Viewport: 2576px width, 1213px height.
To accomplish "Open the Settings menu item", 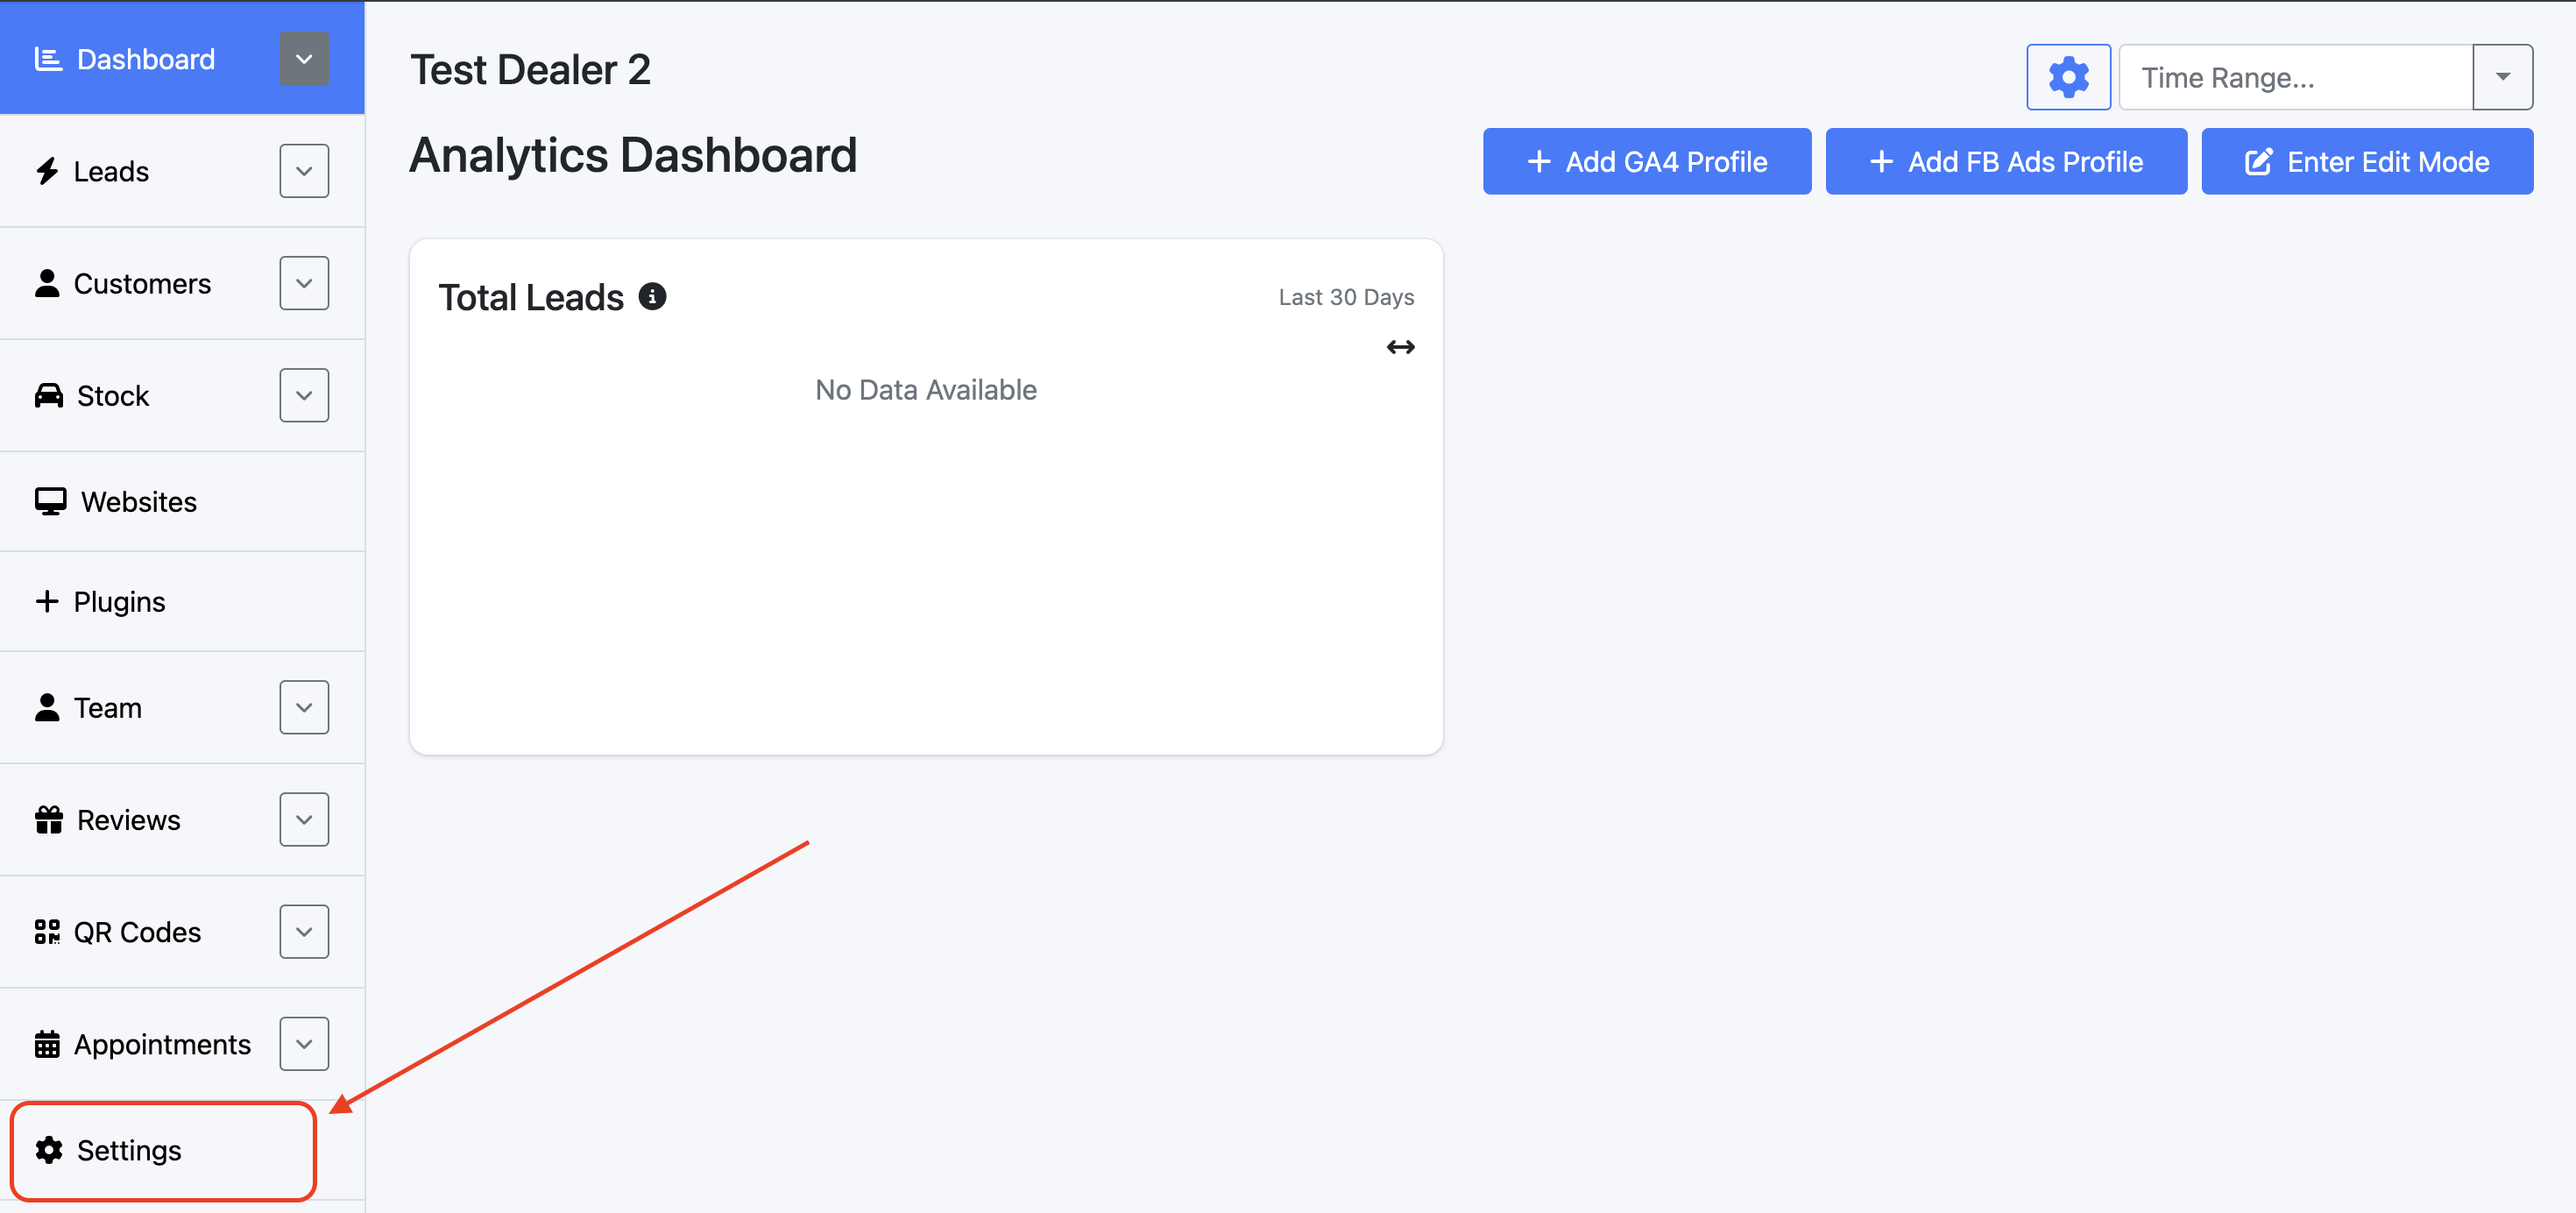I will point(129,1150).
